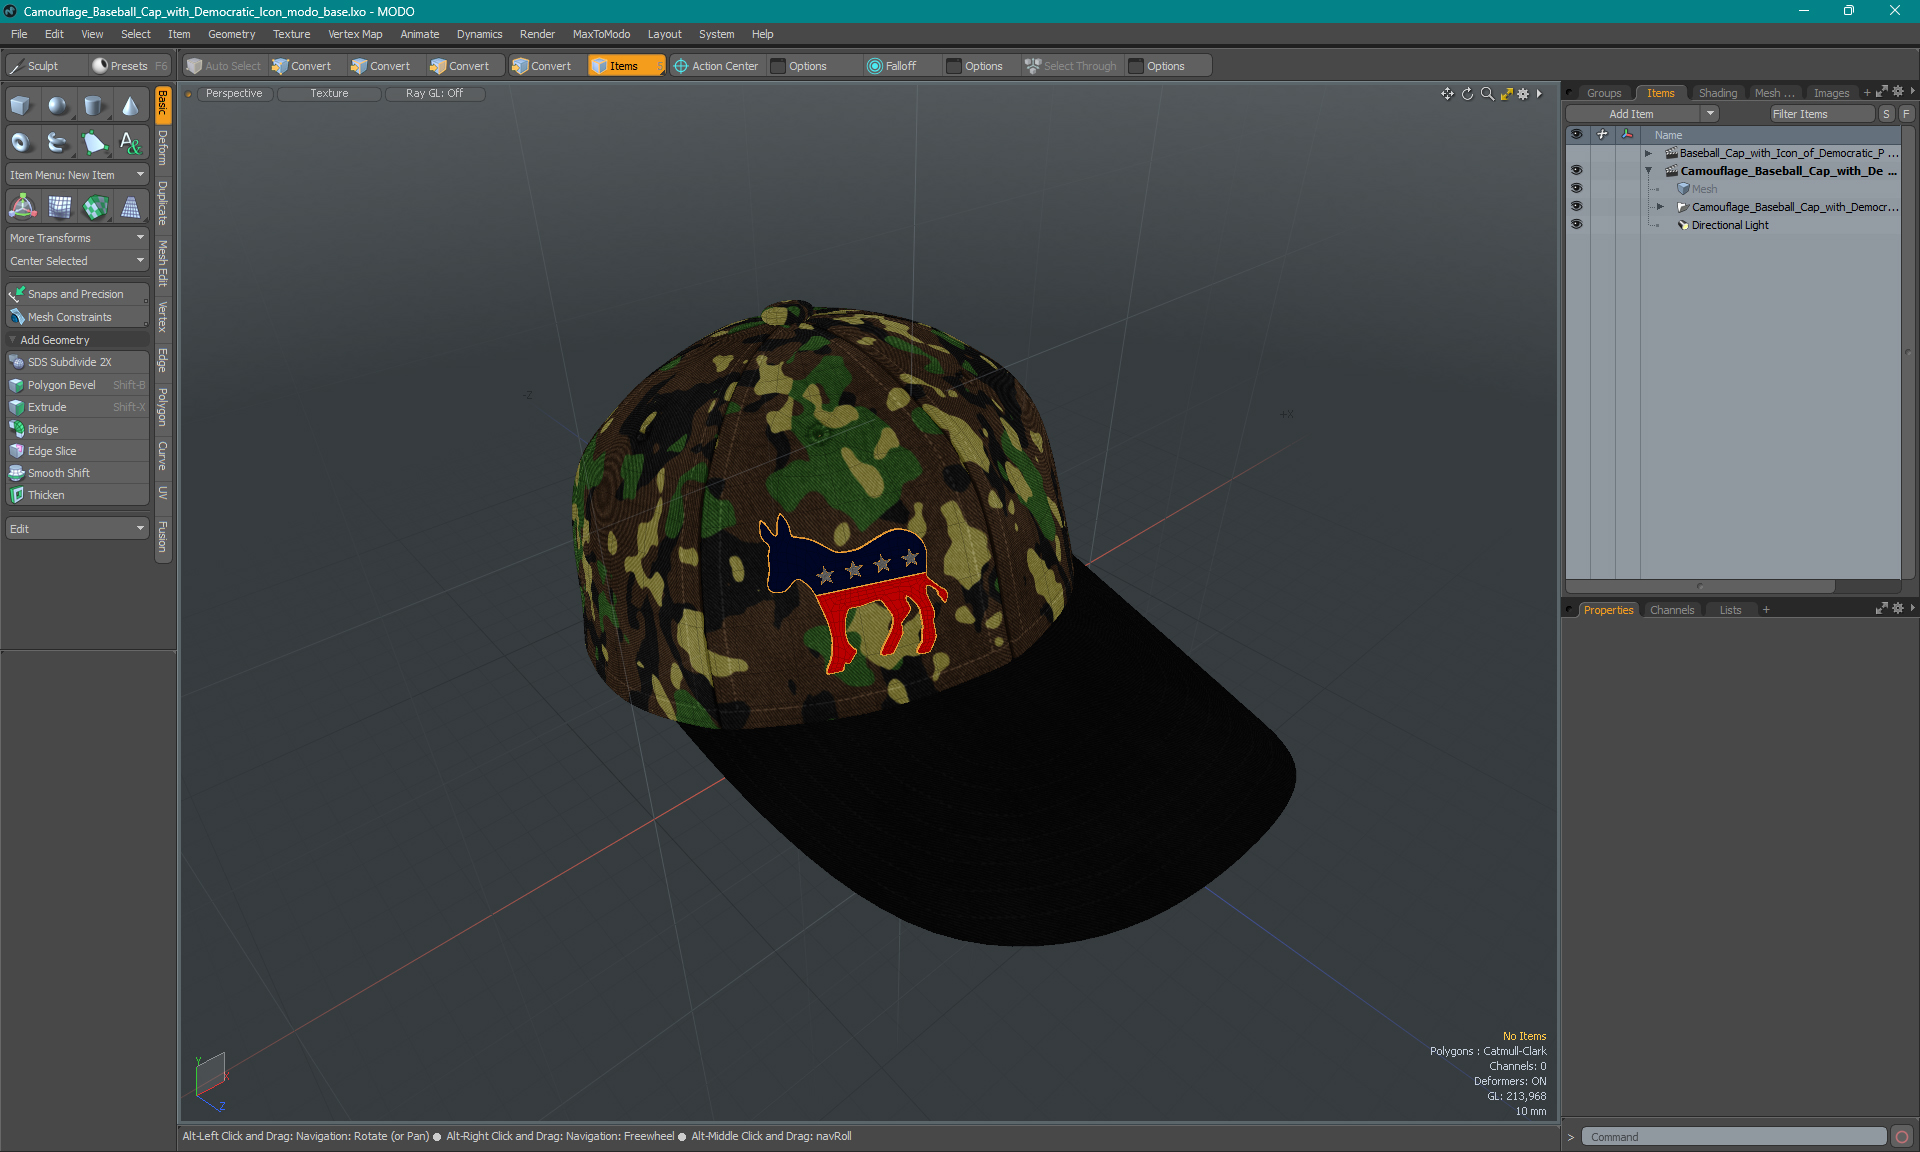Switch to the Groups tab
Viewport: 1920px width, 1152px height.
pos(1604,93)
